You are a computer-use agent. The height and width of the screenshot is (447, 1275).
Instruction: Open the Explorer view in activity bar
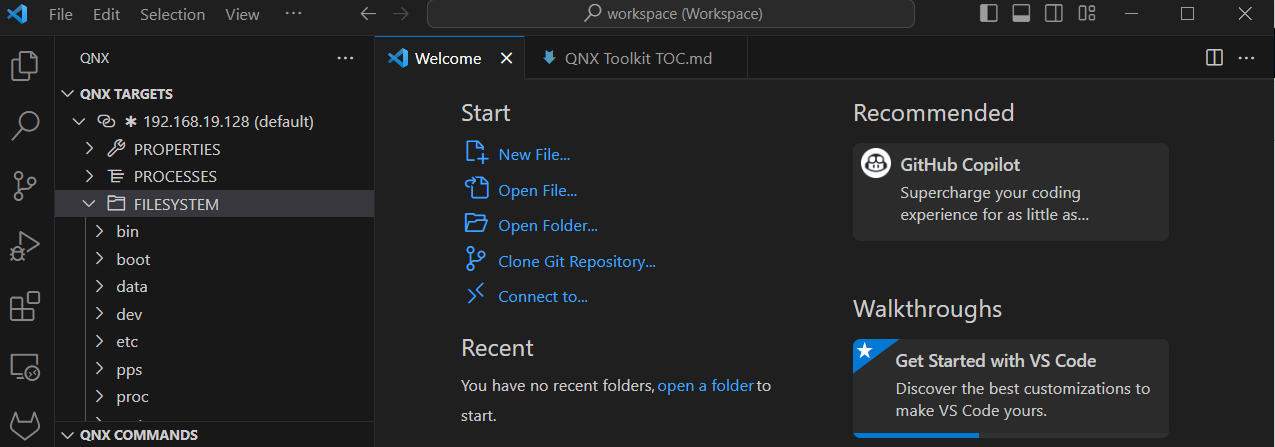click(24, 66)
